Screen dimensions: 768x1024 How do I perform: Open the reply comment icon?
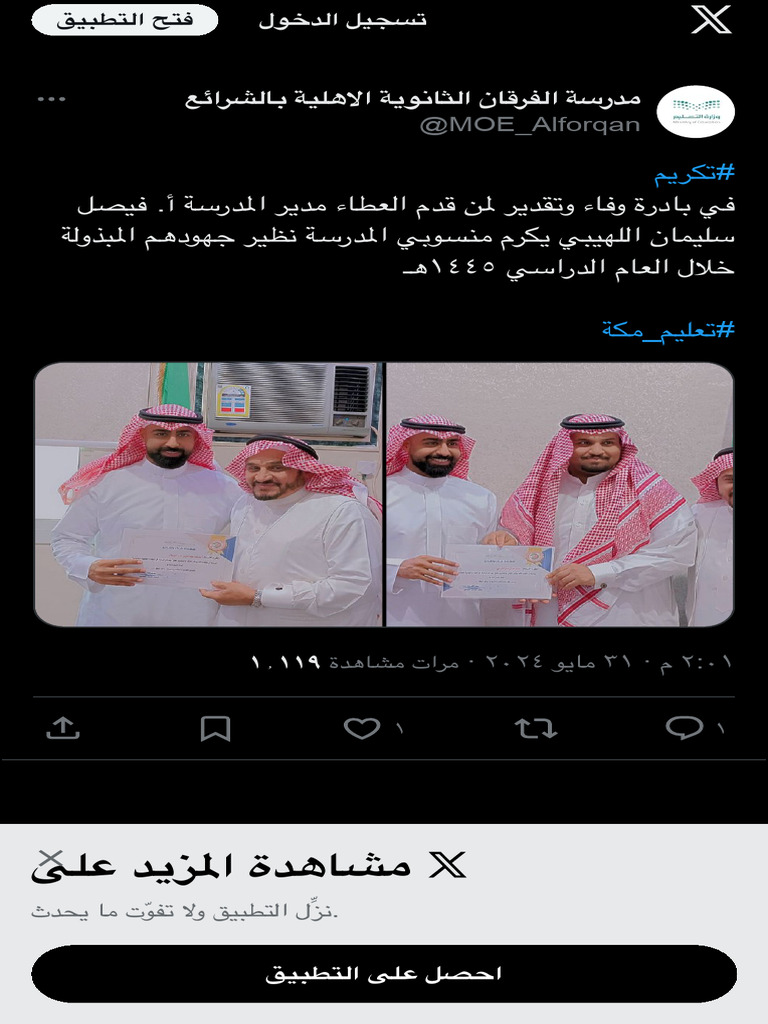tap(684, 728)
